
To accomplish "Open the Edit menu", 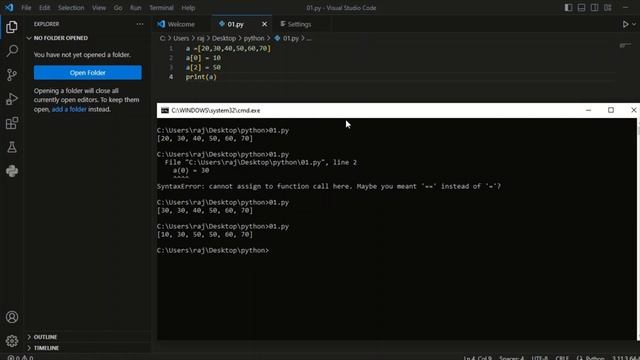I will (44, 8).
